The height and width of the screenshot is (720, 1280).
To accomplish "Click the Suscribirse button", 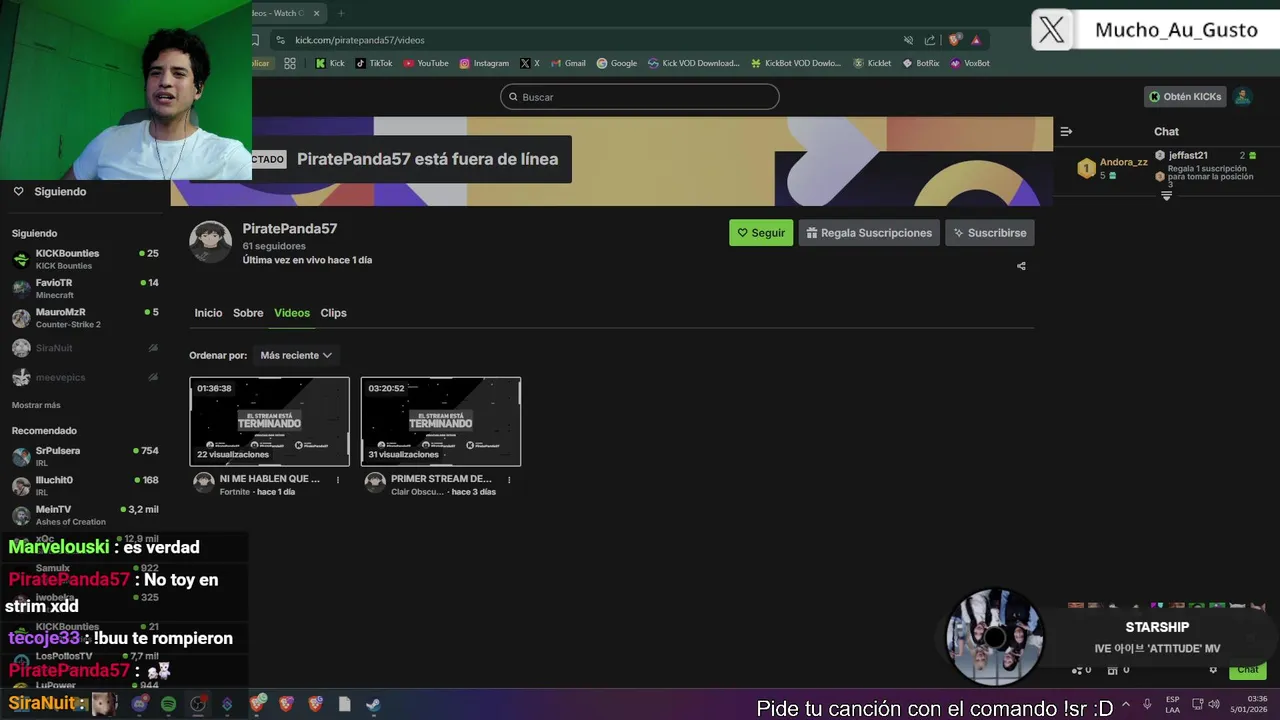I will coord(990,233).
